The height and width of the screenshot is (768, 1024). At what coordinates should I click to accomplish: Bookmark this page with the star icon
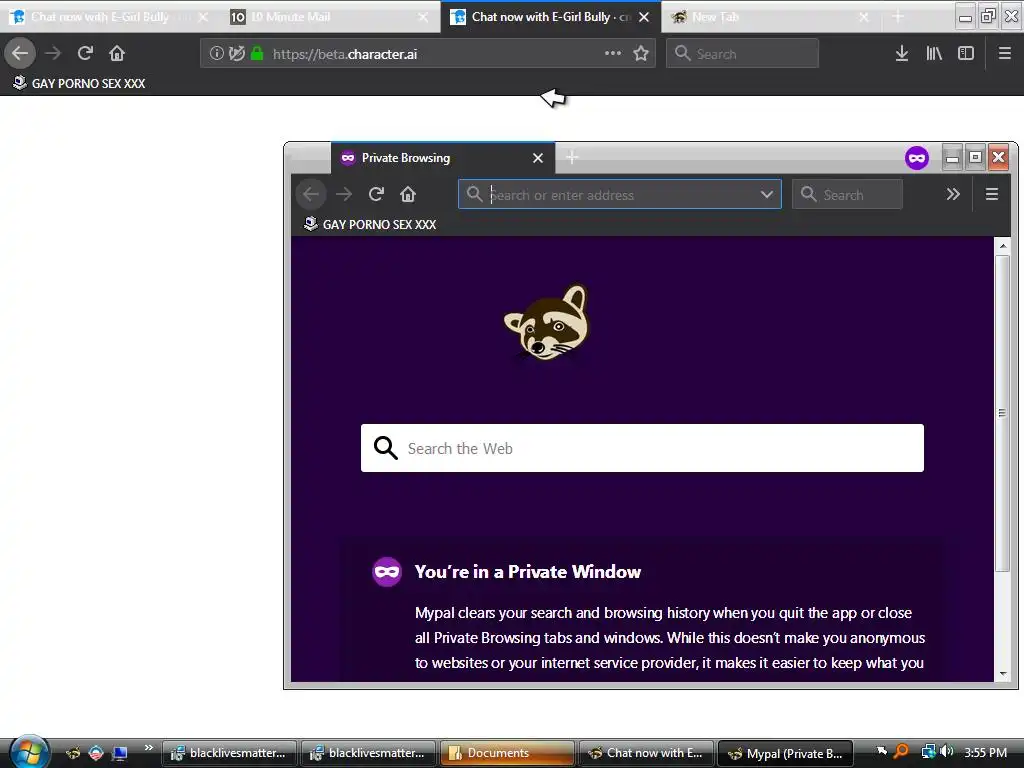(641, 54)
